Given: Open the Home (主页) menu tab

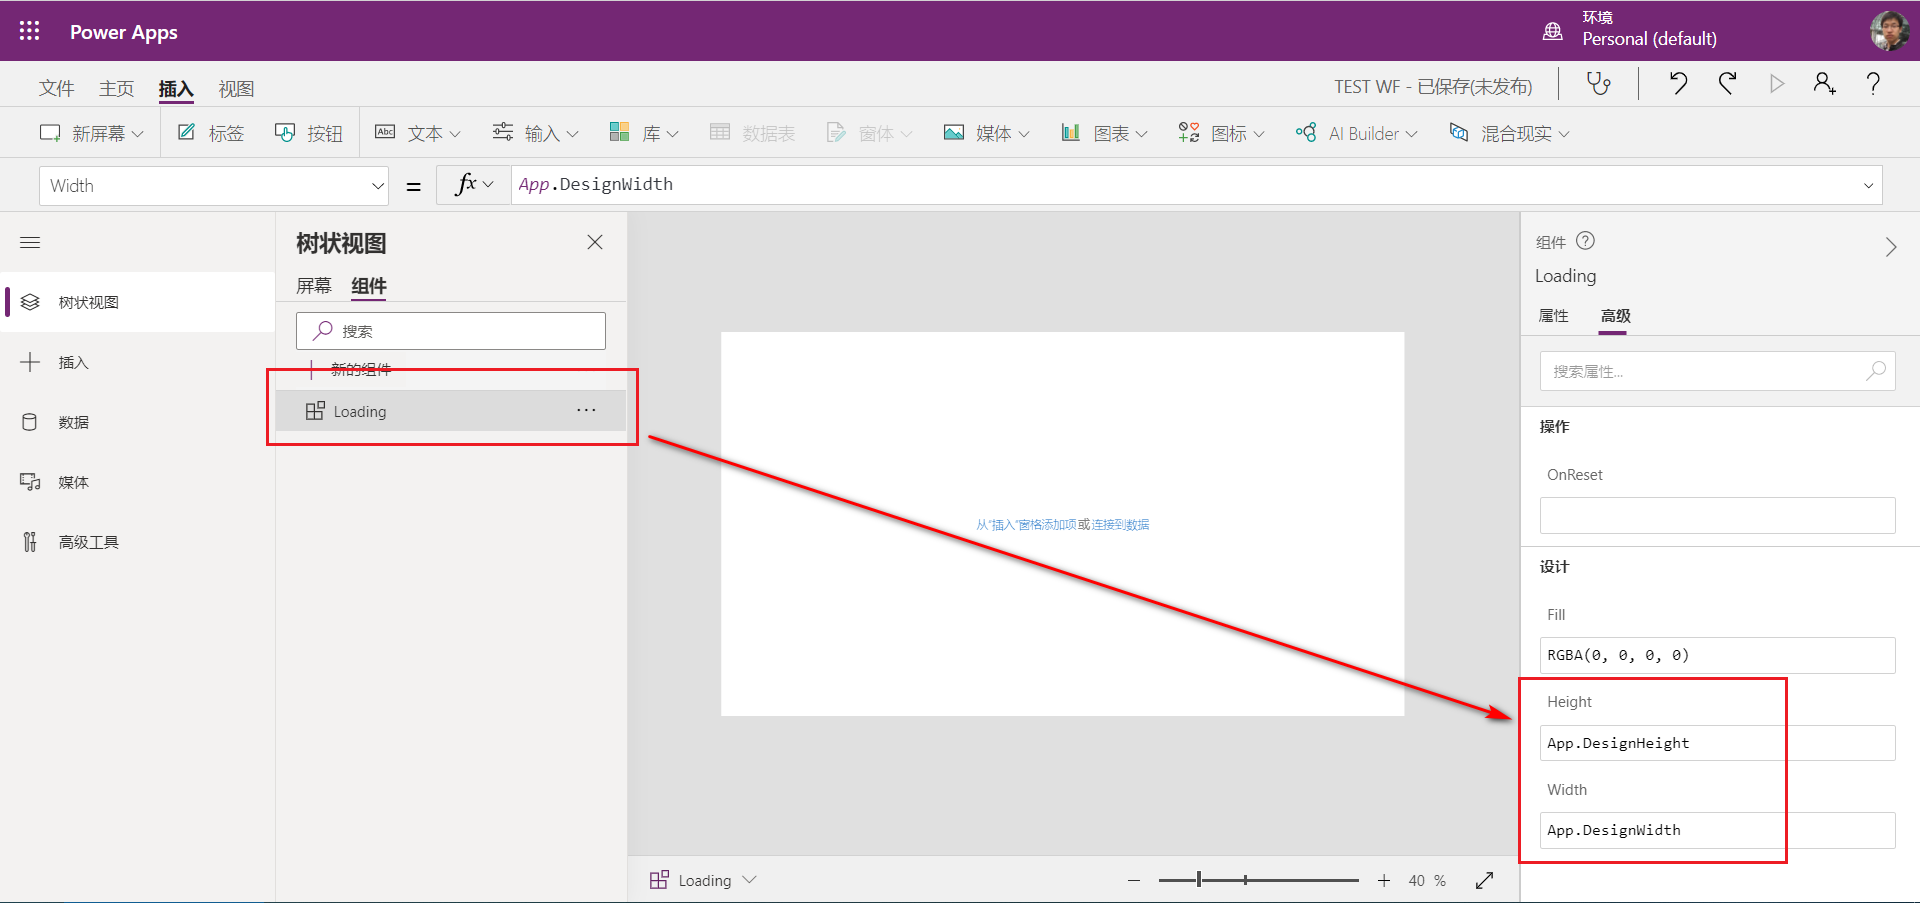Looking at the screenshot, I should (116, 88).
